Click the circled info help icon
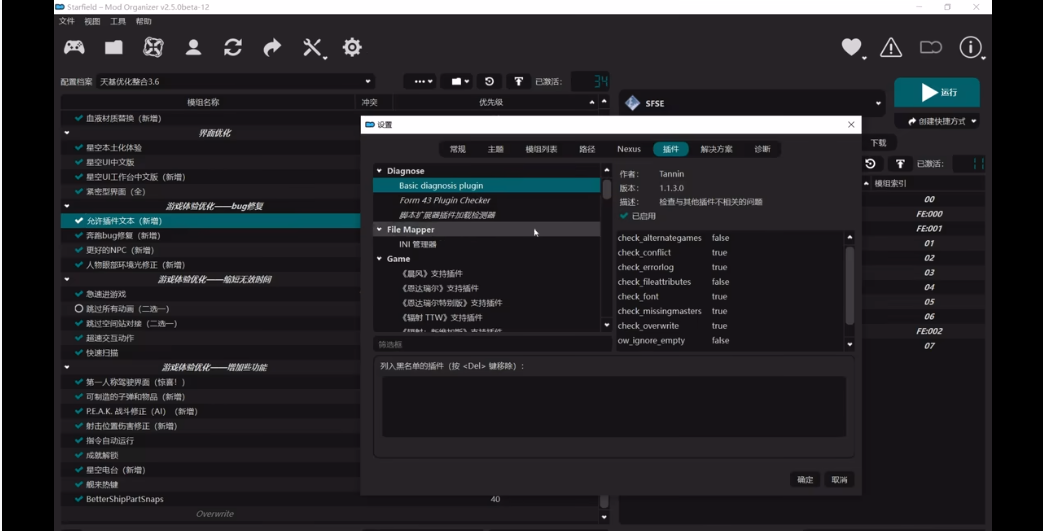The width and height of the screenshot is (1043, 531). [x=970, y=47]
